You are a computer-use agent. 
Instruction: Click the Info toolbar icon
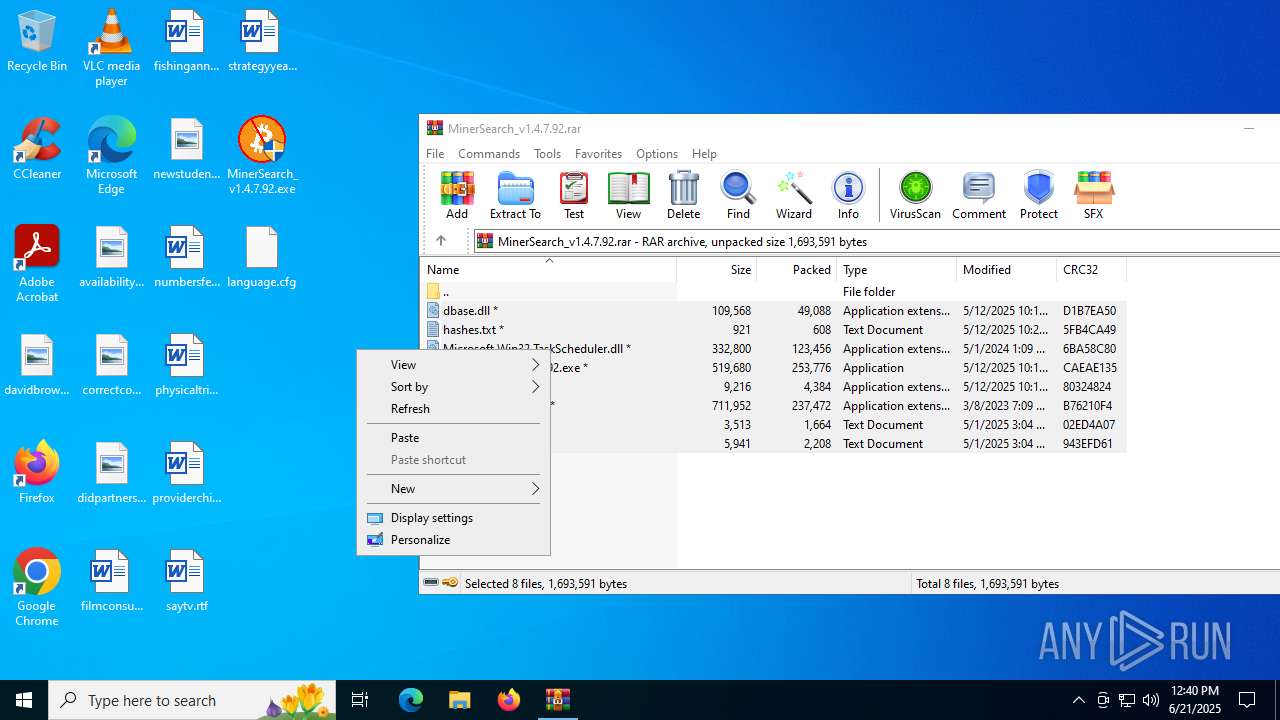coord(848,195)
